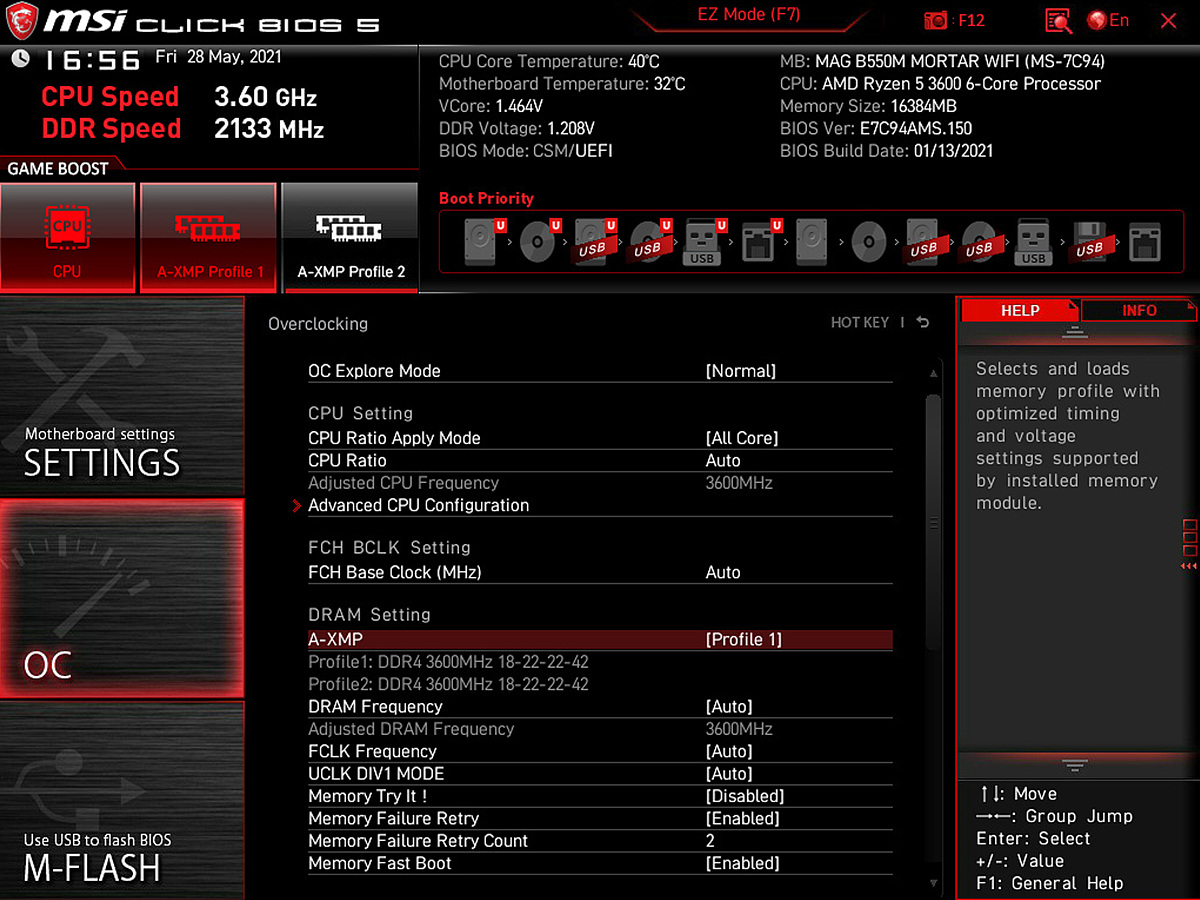The width and height of the screenshot is (1200, 900).
Task: Select the UEFI USB CD/DVD boot icon
Action: pyautogui.click(x=648, y=241)
